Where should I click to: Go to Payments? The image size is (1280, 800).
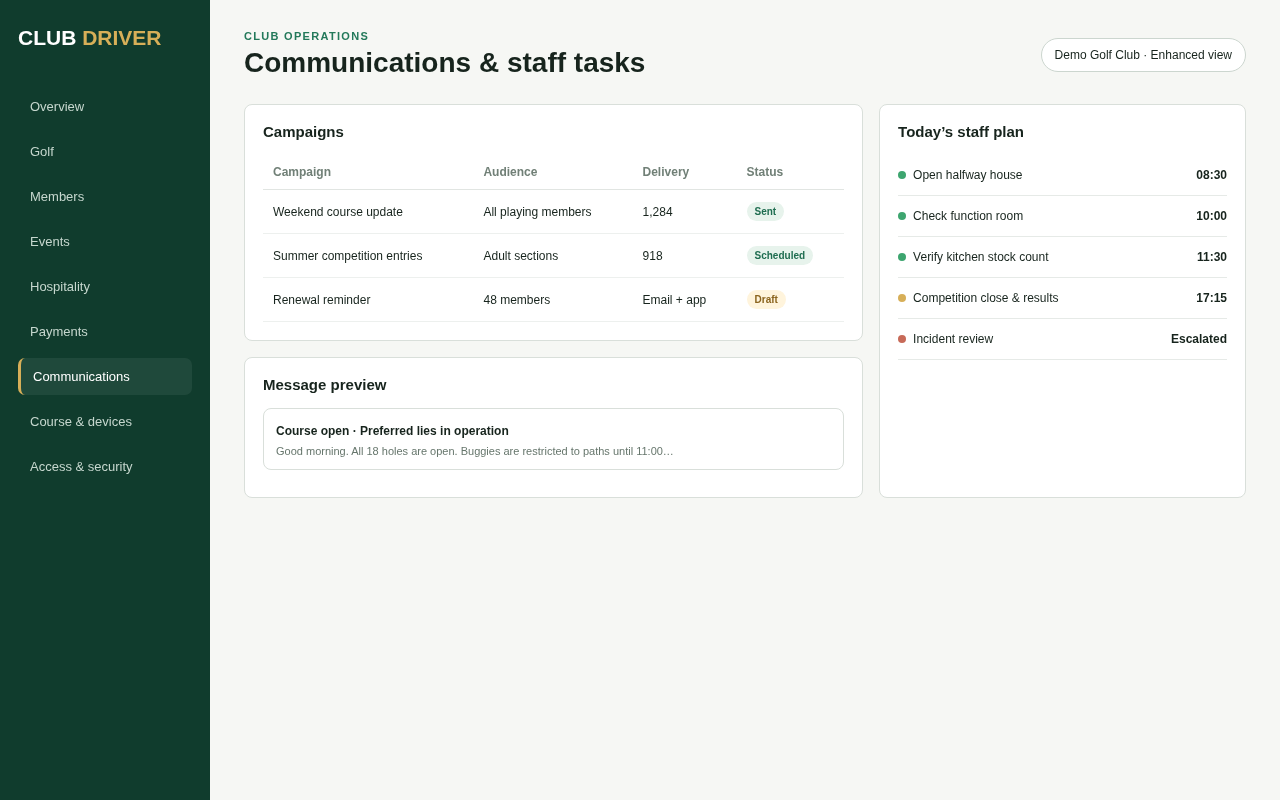click(x=105, y=332)
